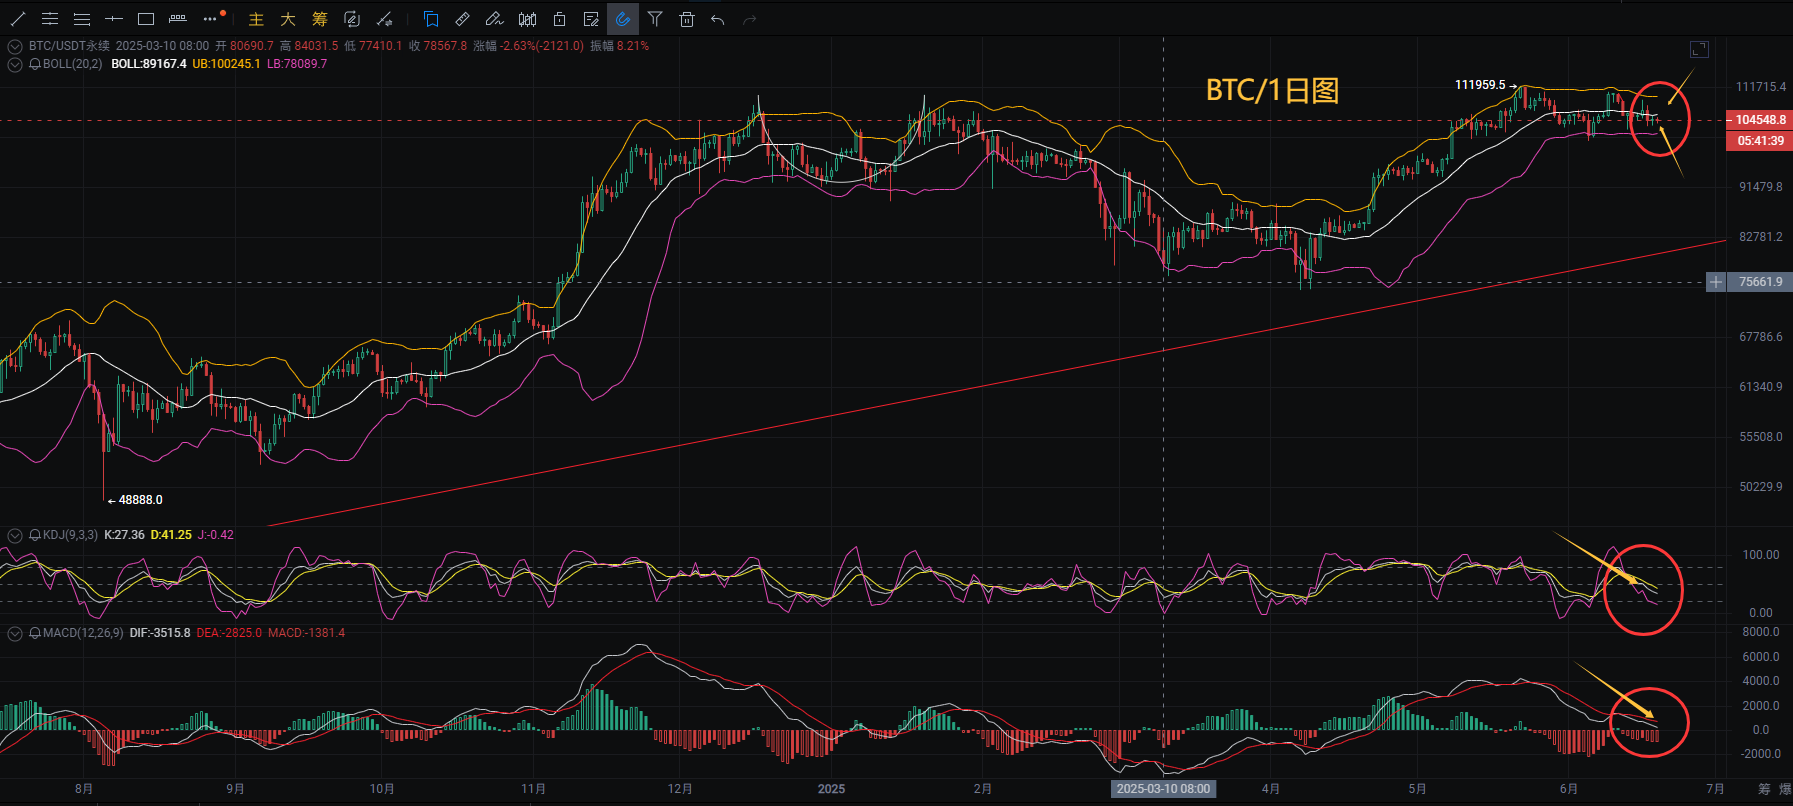The width and height of the screenshot is (1793, 806).
Task: Click the 67786.6 price axis label
Action: 1760,337
